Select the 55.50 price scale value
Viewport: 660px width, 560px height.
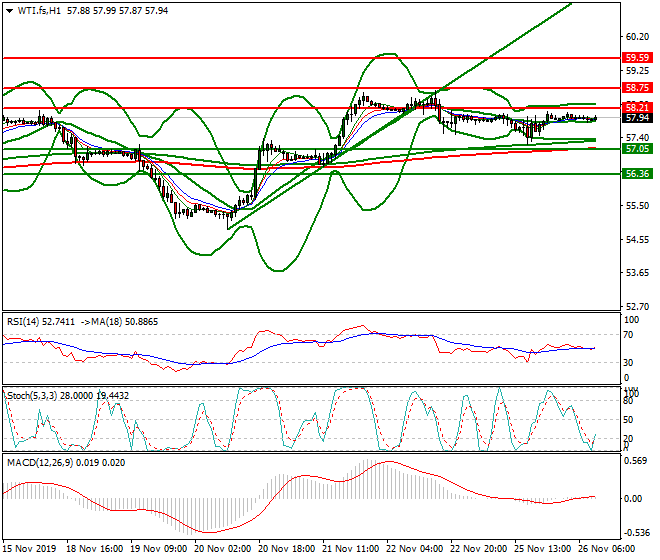pos(637,206)
